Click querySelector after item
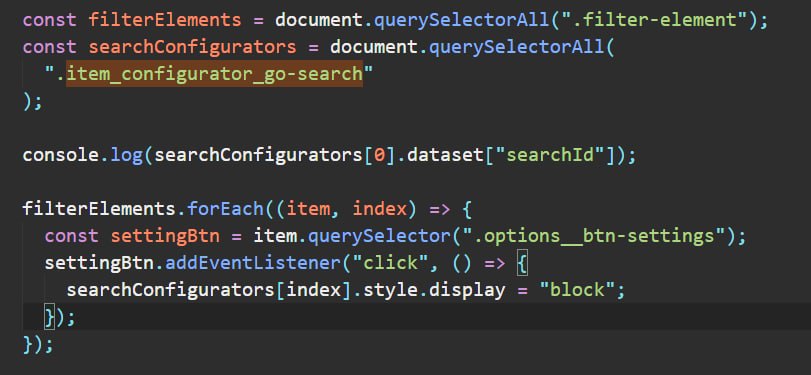Image resolution: width=811 pixels, height=375 pixels. (x=379, y=236)
